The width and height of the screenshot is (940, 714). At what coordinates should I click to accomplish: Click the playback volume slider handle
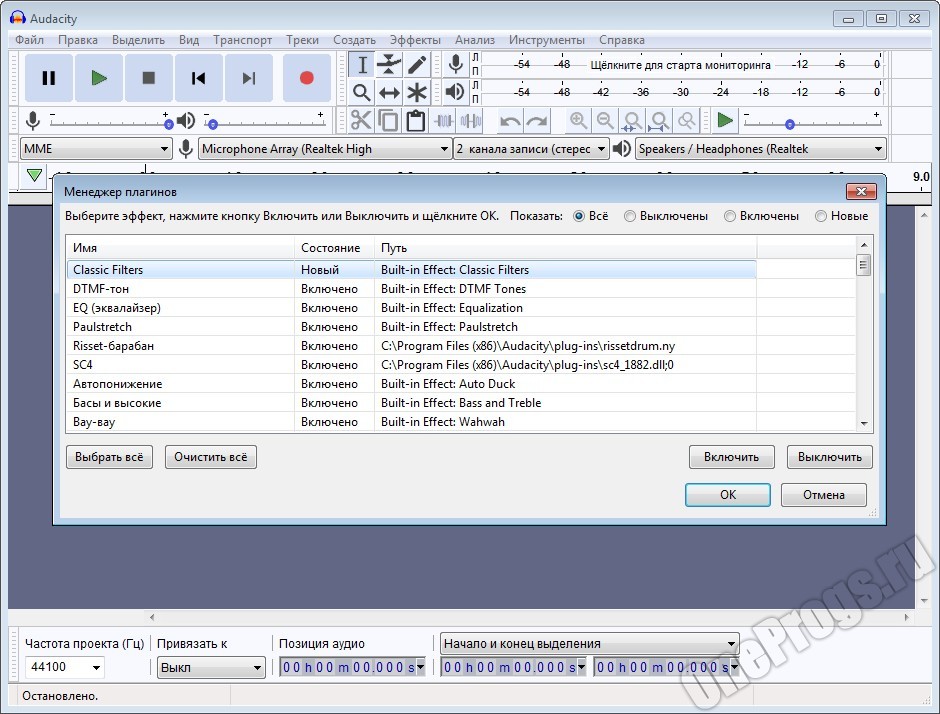pyautogui.click(x=212, y=125)
